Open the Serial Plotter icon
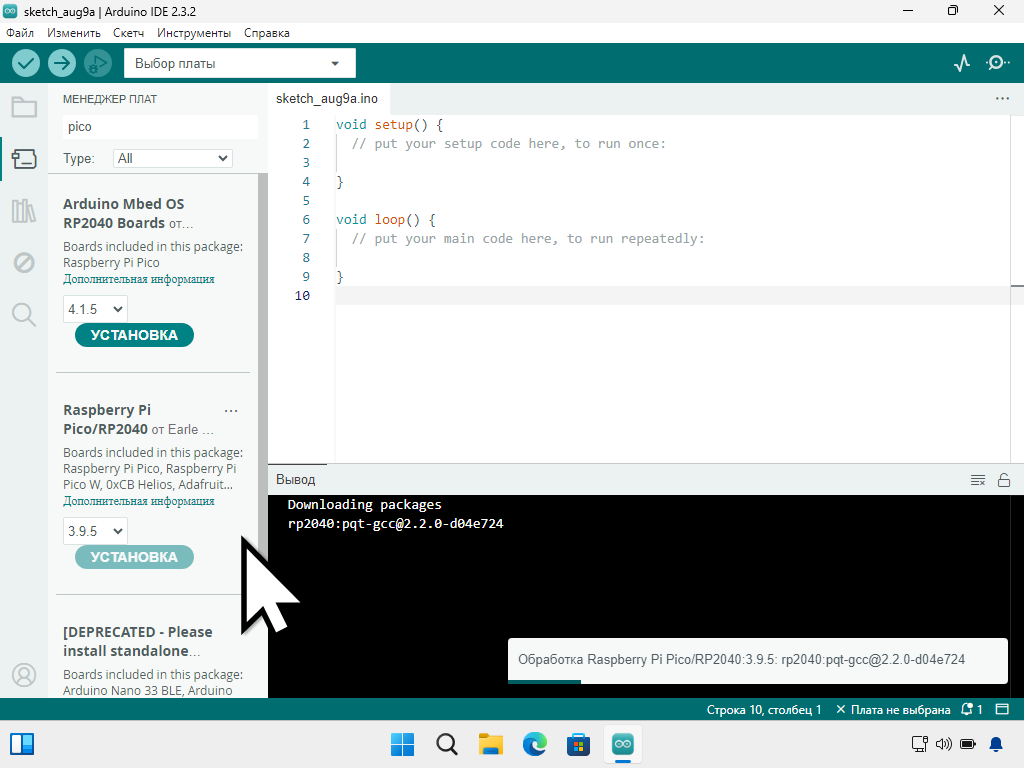 962,63
